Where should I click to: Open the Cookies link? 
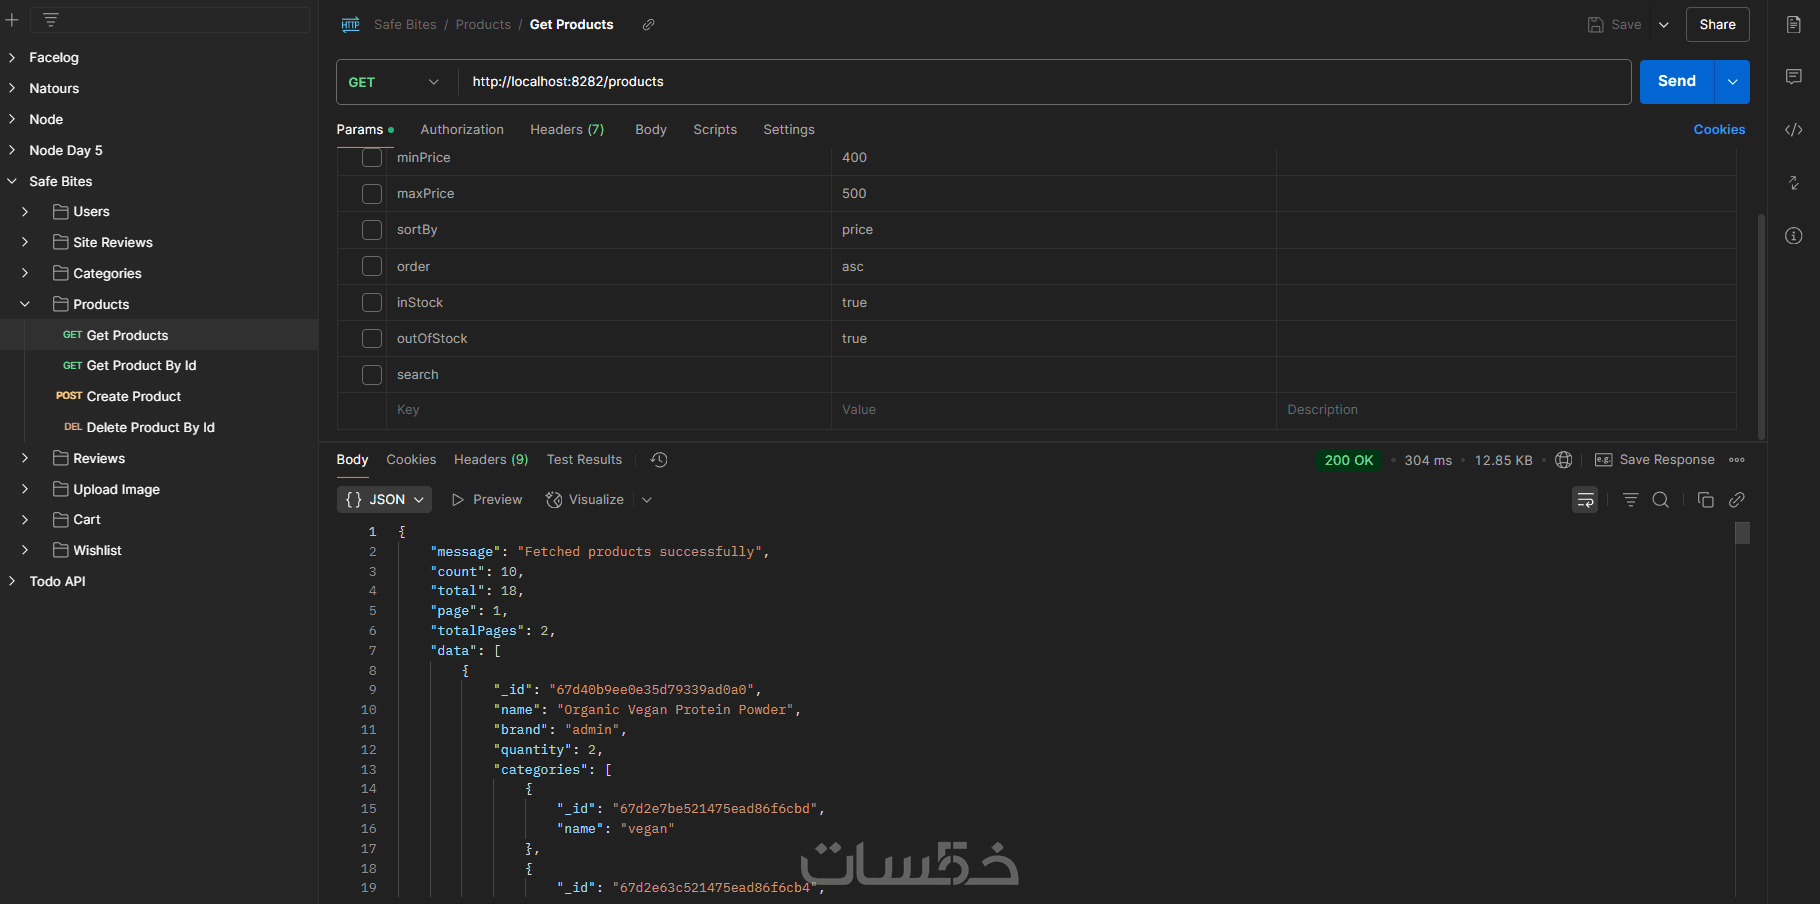click(1719, 130)
